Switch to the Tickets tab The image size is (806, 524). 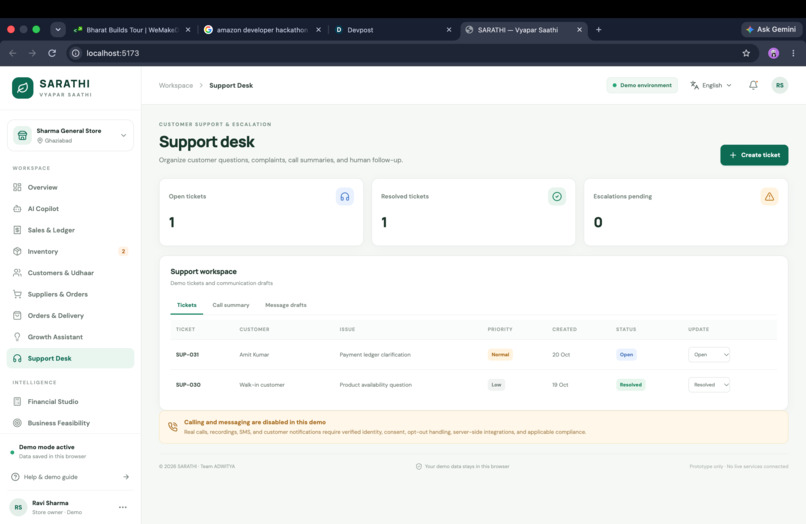coord(187,305)
